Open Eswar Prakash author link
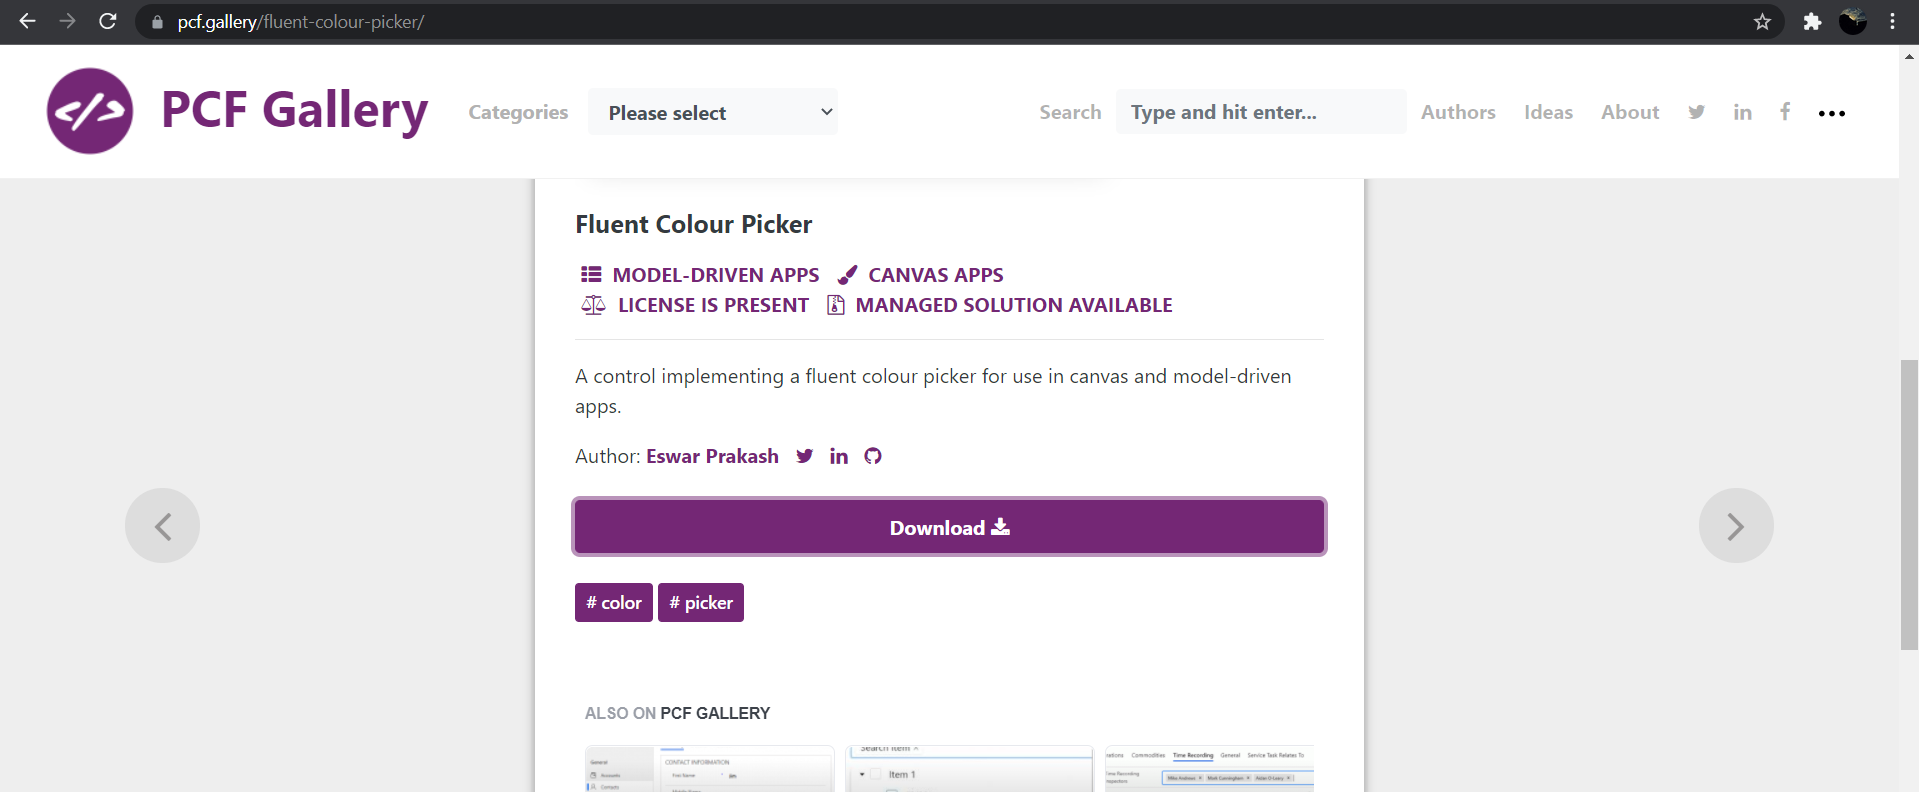This screenshot has width=1919, height=792. point(712,456)
